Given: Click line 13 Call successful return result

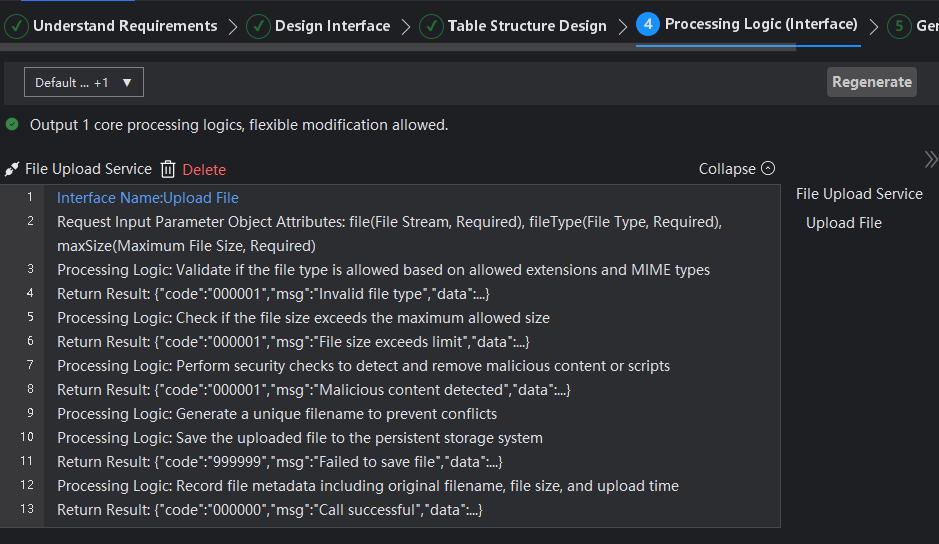Looking at the screenshot, I should [x=270, y=510].
